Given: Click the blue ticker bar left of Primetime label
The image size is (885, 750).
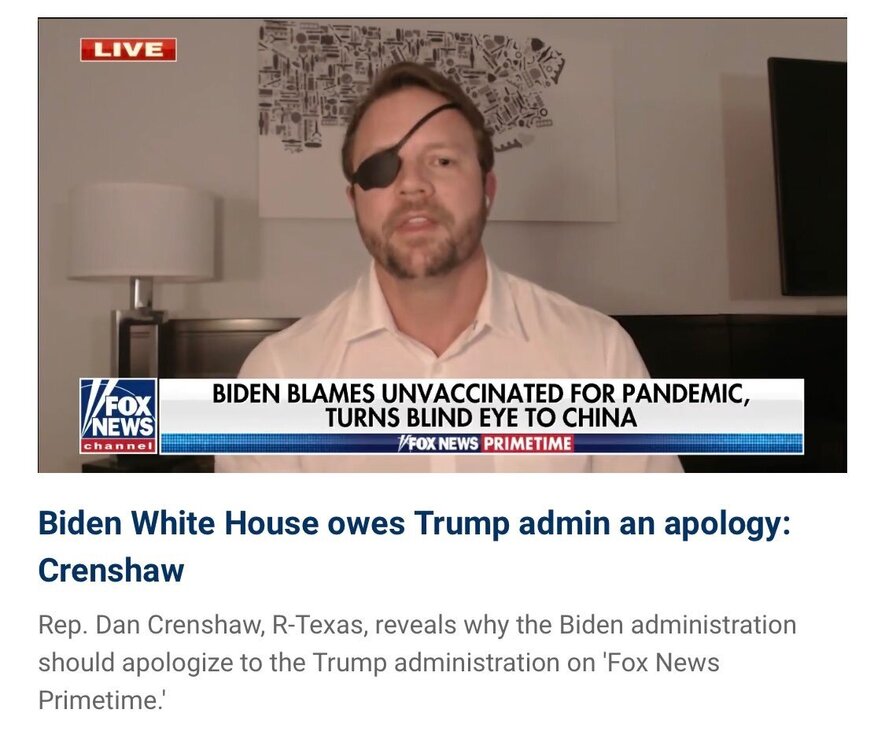Looking at the screenshot, I should tap(279, 444).
